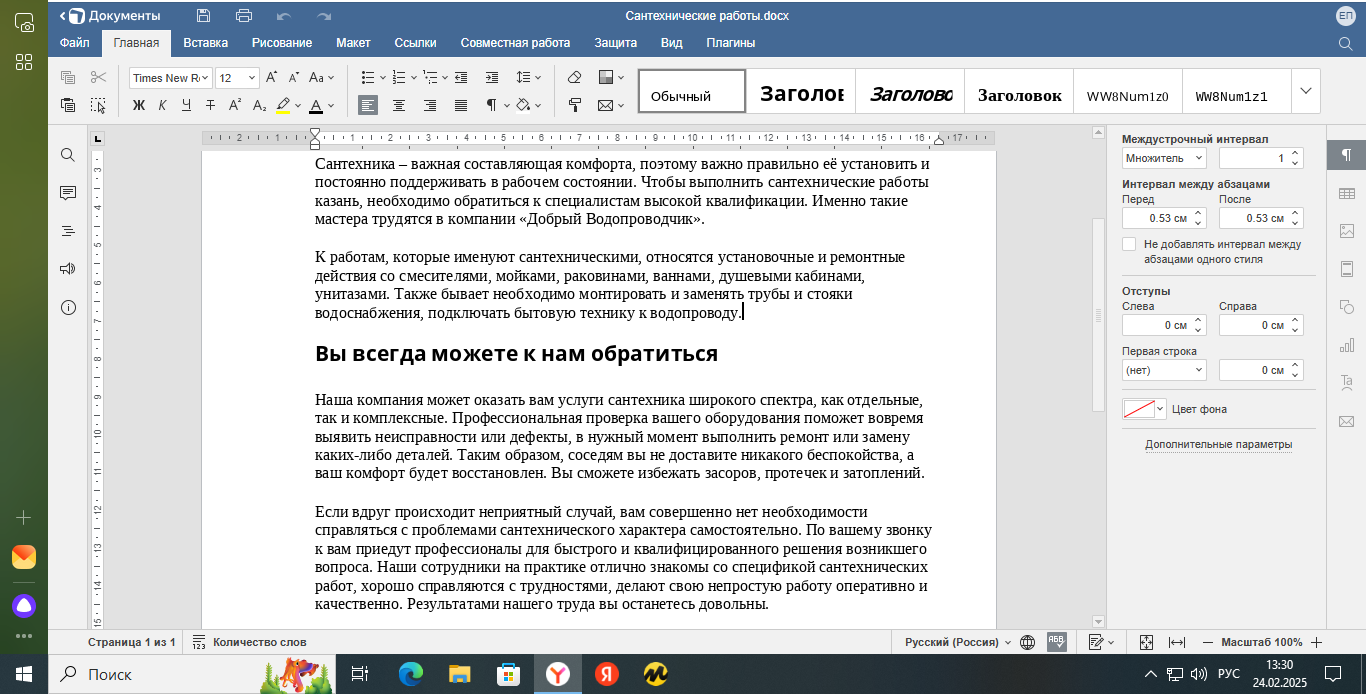Click the multilevel list icon
This screenshot has width=1366, height=694.
click(x=430, y=77)
